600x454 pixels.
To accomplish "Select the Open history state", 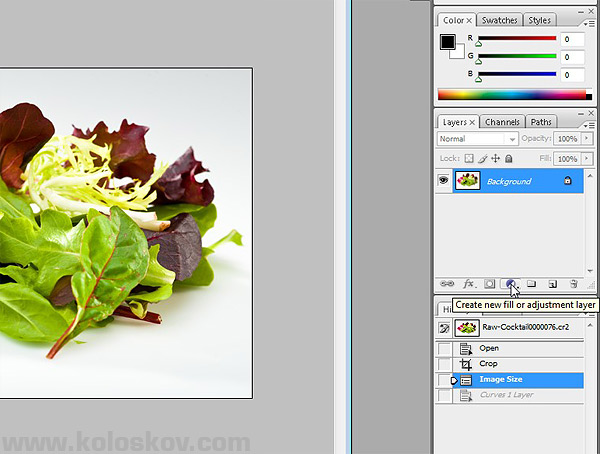I will 518,349.
